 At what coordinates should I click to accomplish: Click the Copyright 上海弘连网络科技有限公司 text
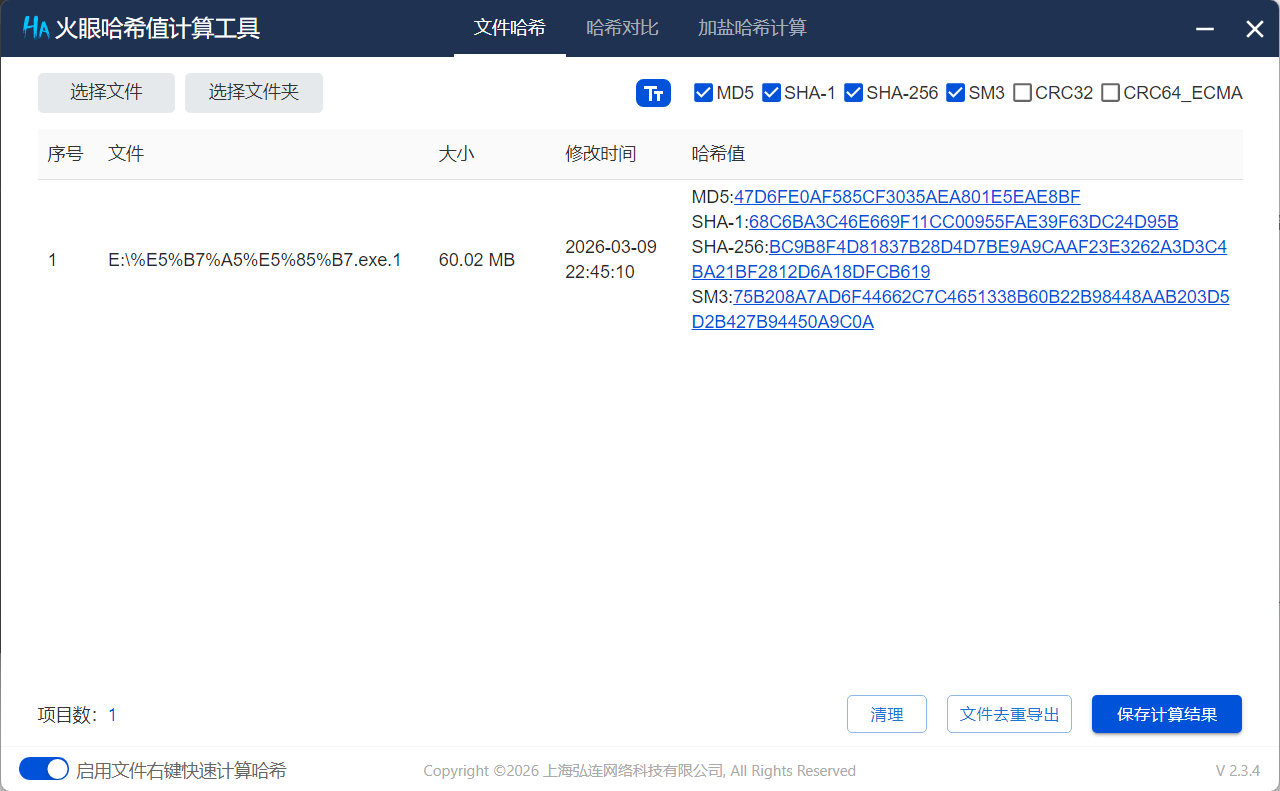point(640,771)
